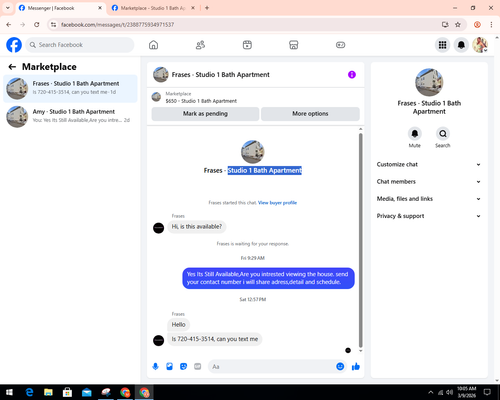
Task: Mute this chat with the bell icon
Action: (415, 134)
